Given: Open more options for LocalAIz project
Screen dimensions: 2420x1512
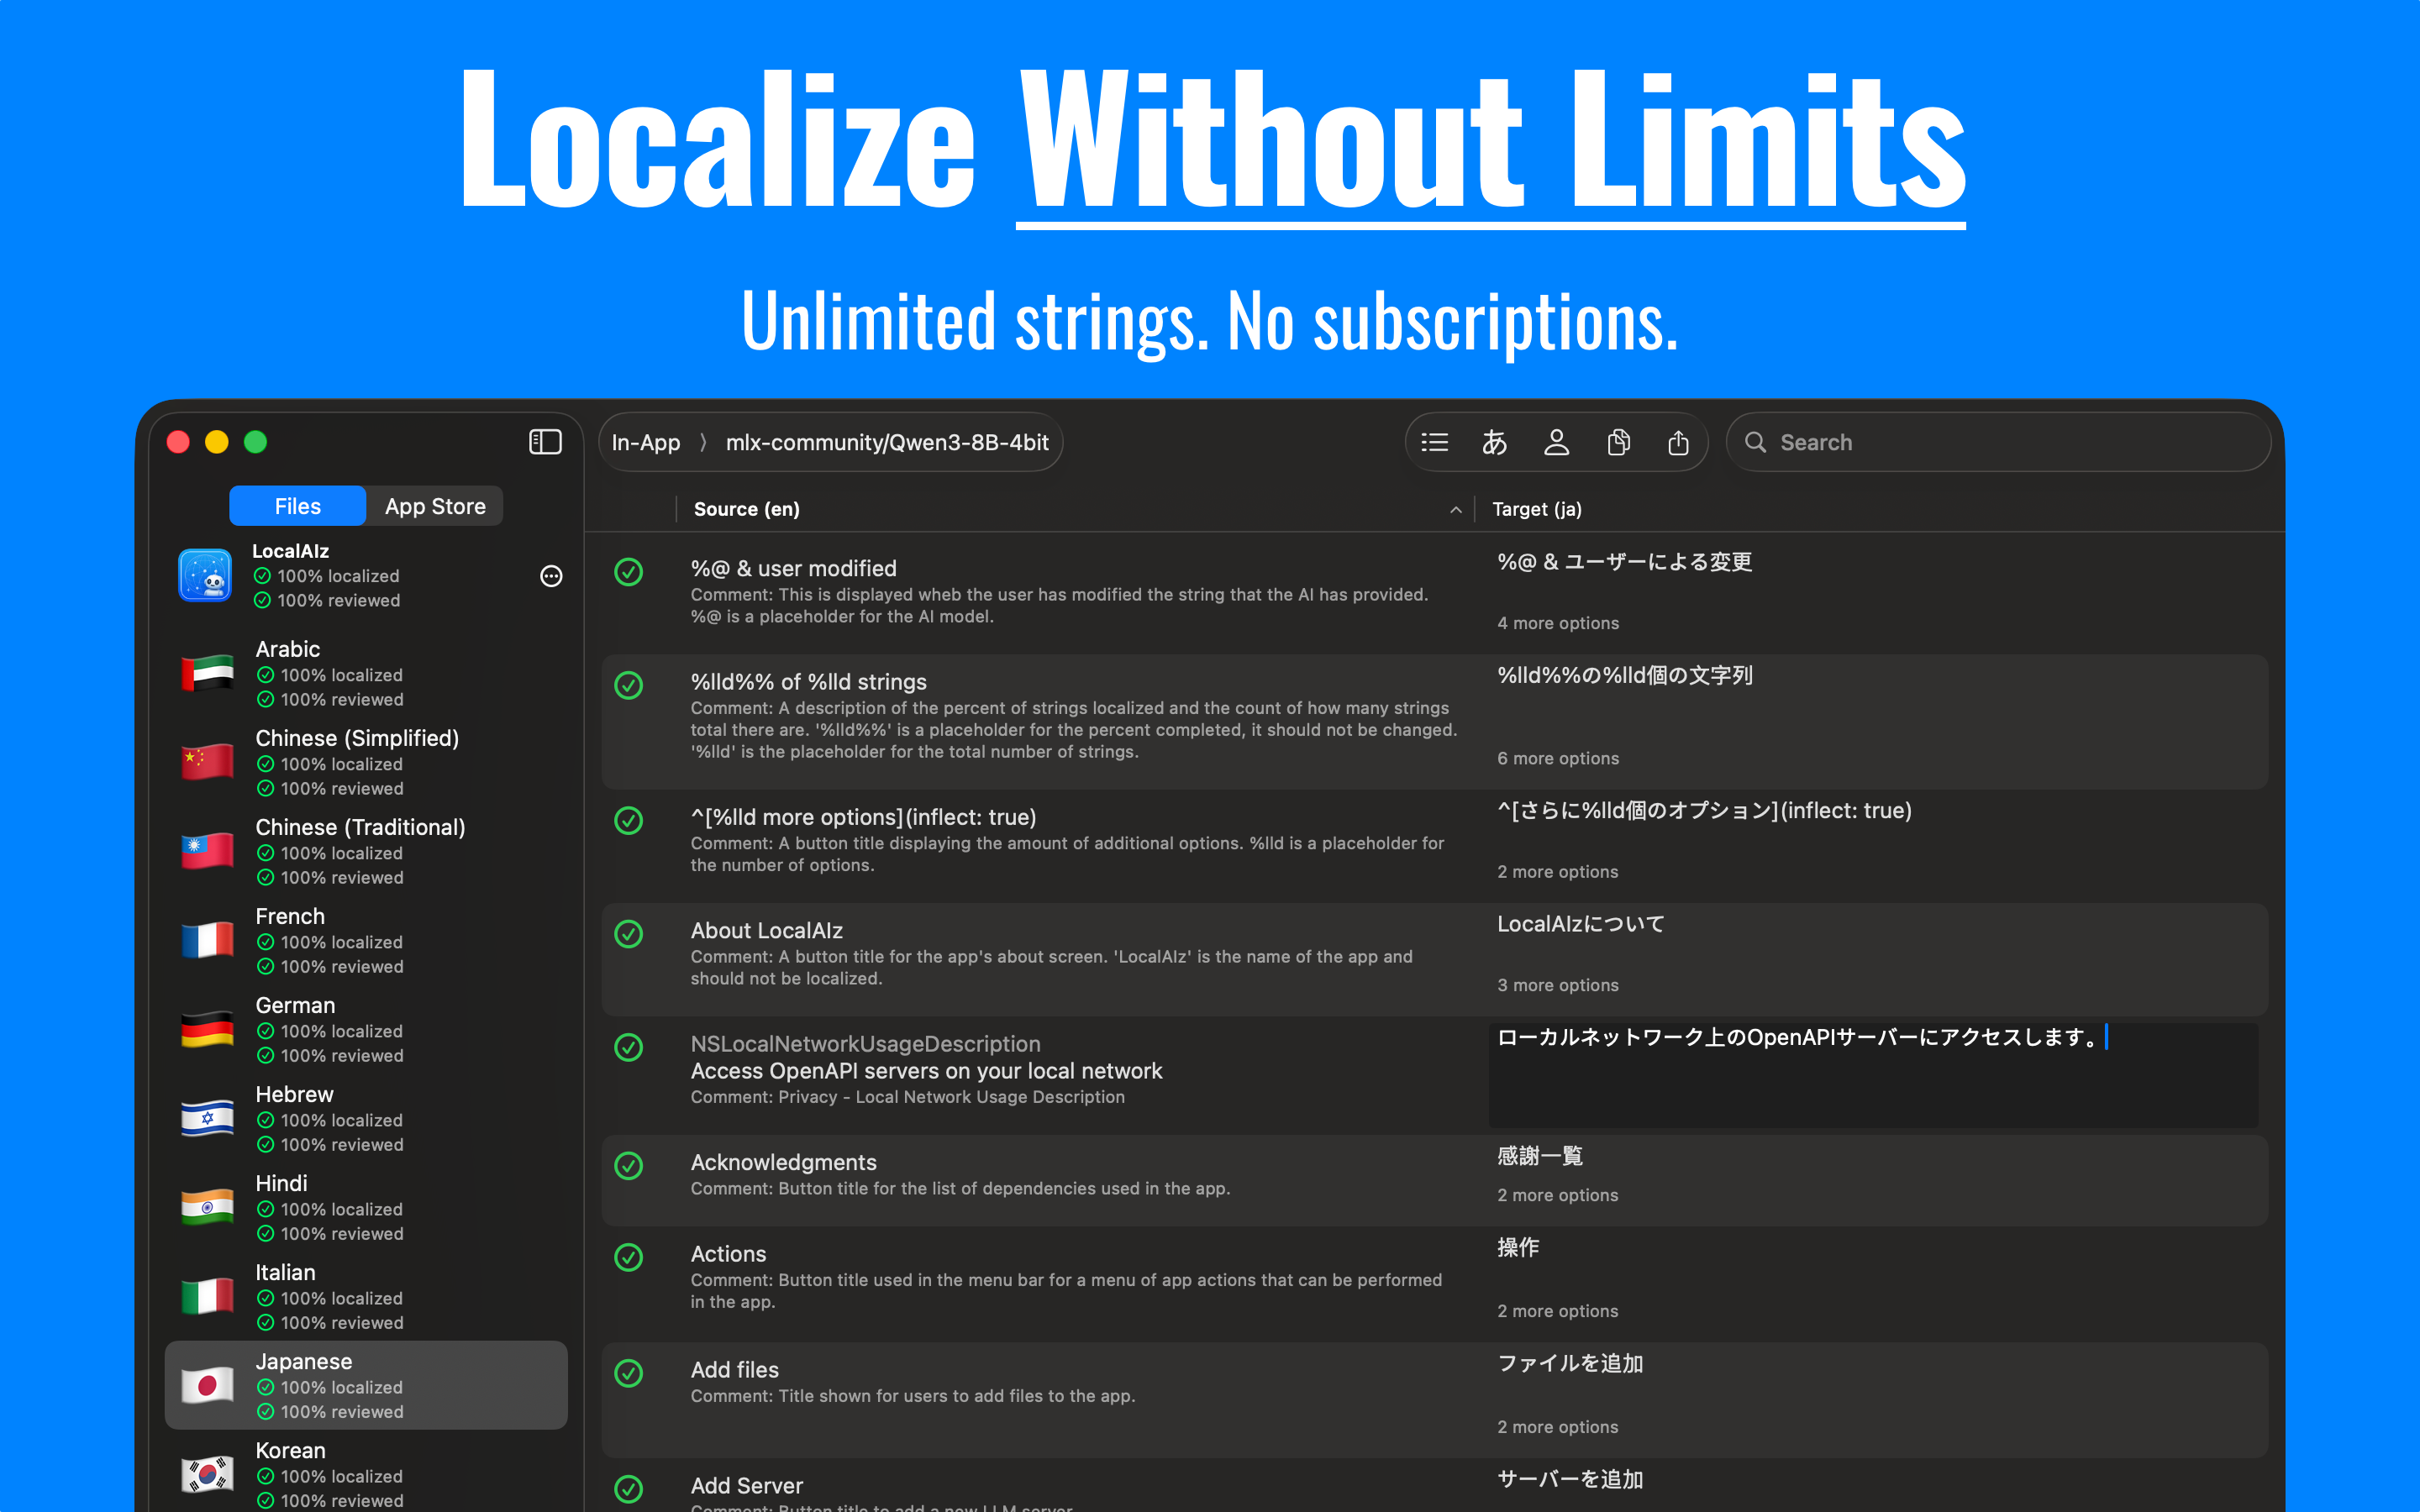Looking at the screenshot, I should [551, 576].
